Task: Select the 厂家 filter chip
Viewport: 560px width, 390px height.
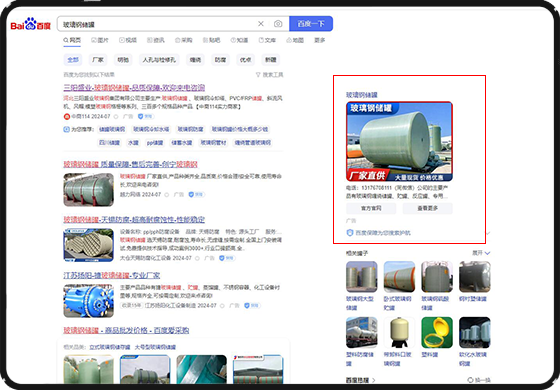Action: click(x=98, y=60)
